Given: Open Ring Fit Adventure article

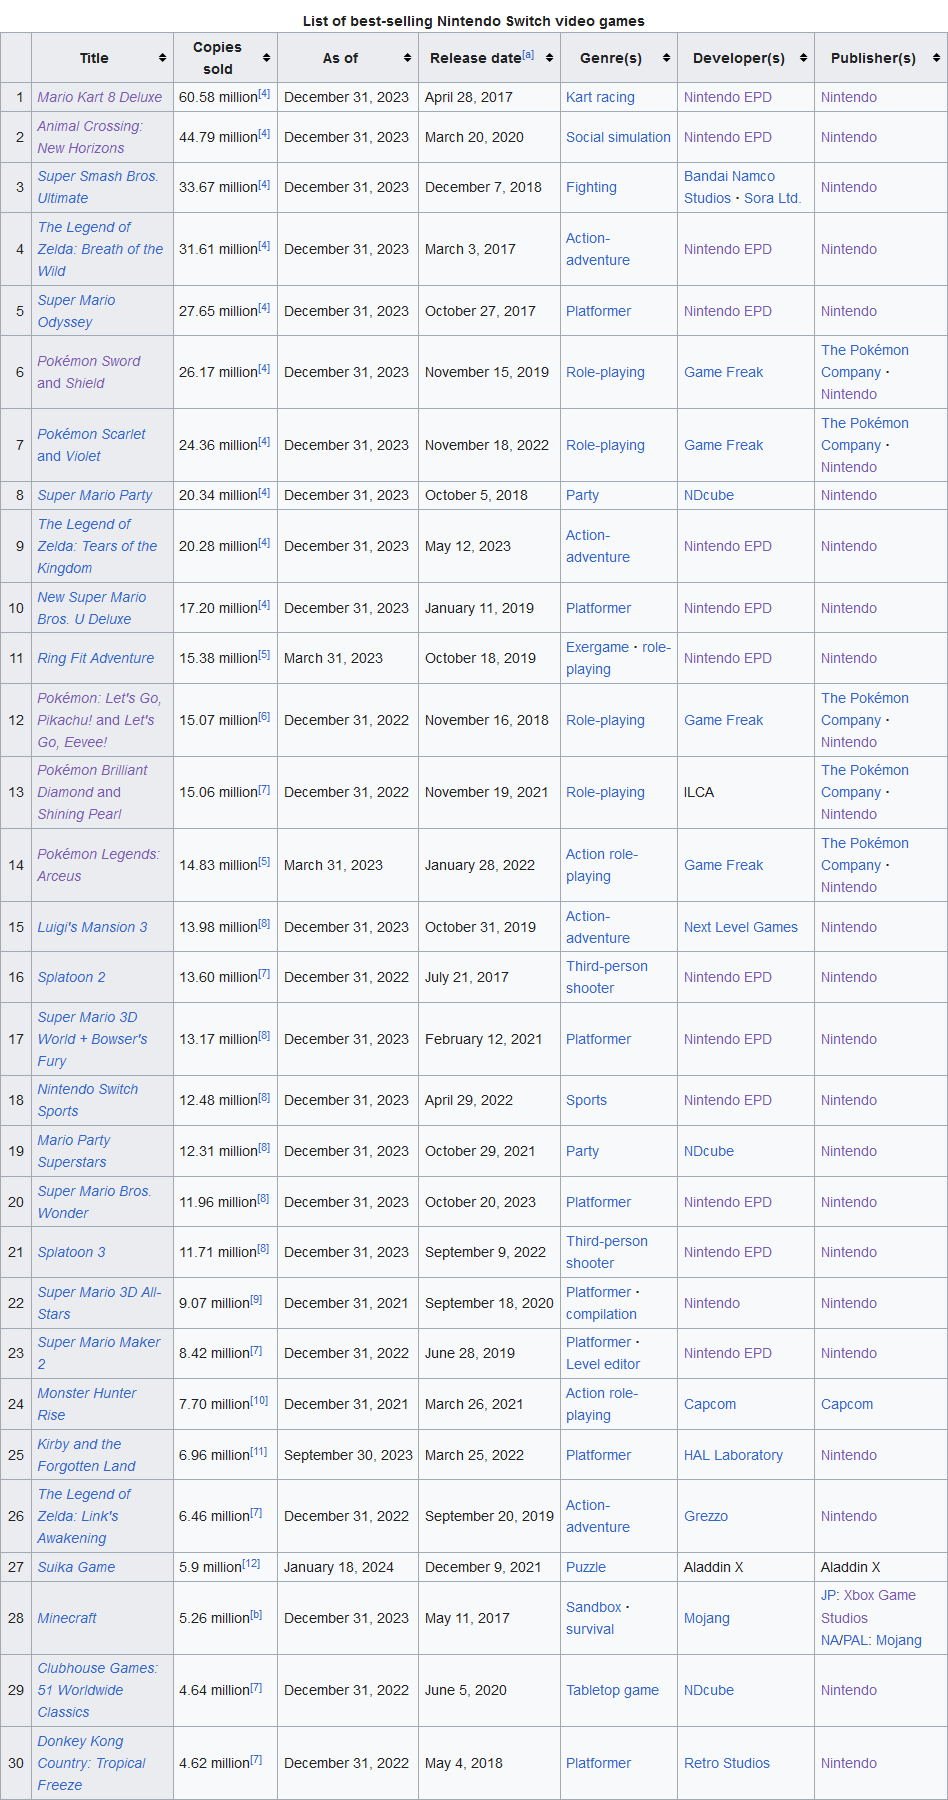Looking at the screenshot, I should pos(96,658).
